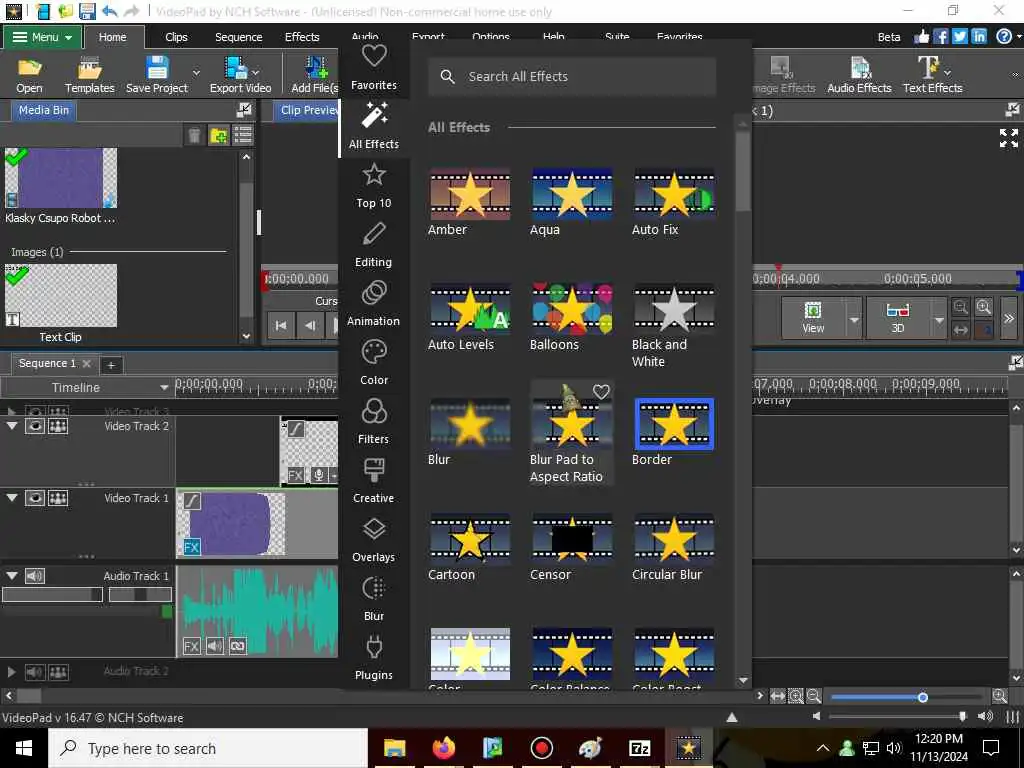Toggle 3D preview mode
The width and height of the screenshot is (1024, 768).
coord(898,317)
